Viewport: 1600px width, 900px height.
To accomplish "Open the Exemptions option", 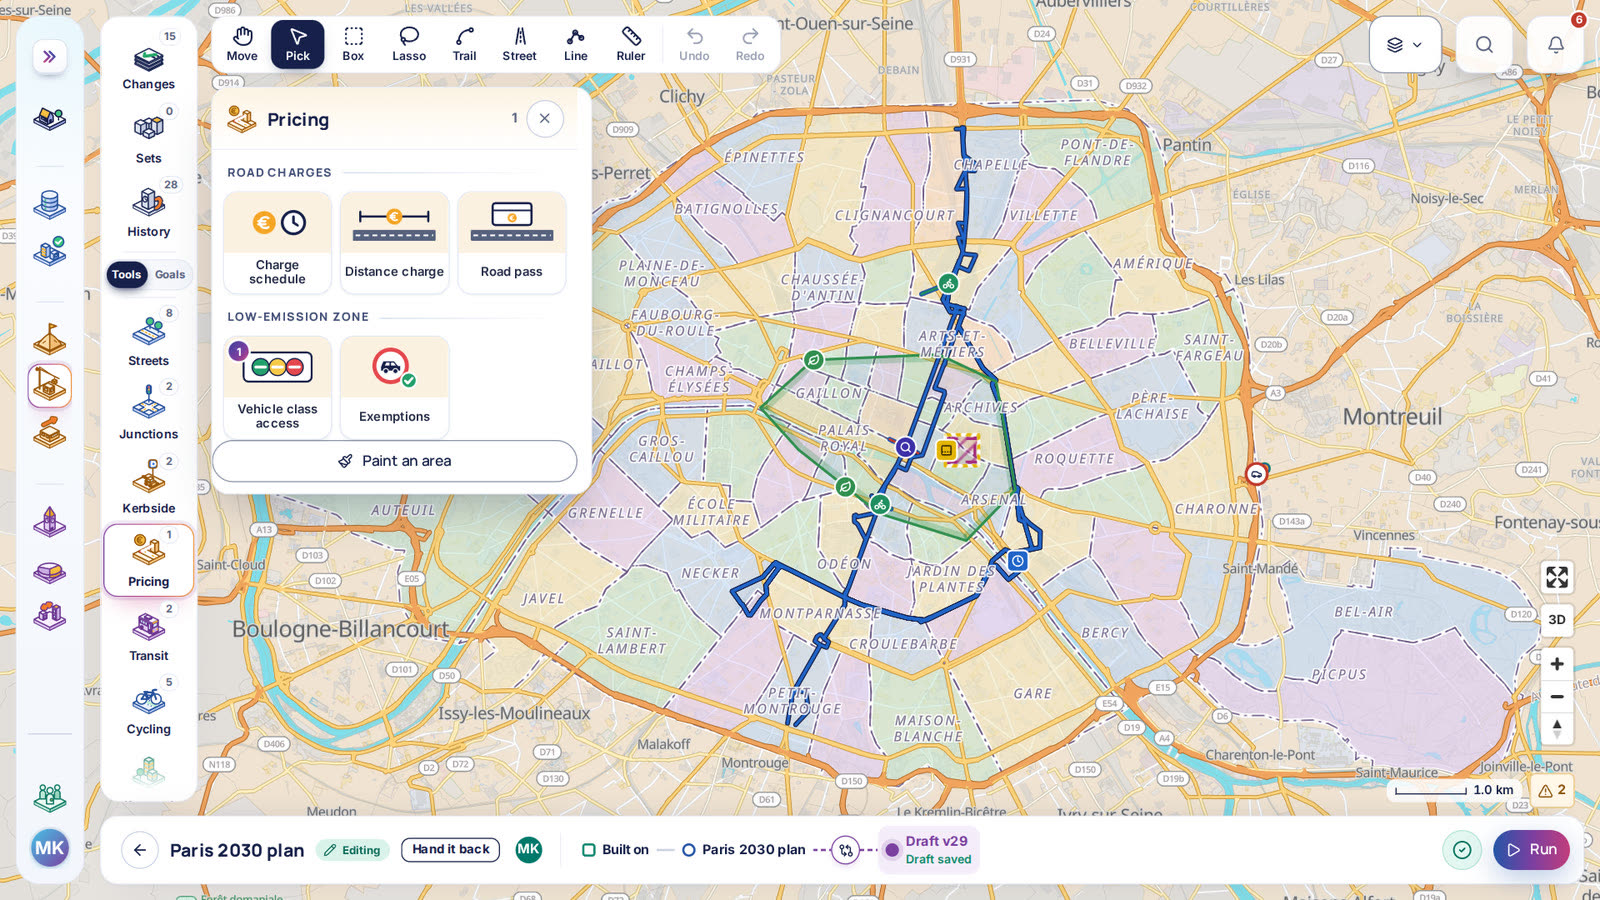I will click(x=394, y=387).
